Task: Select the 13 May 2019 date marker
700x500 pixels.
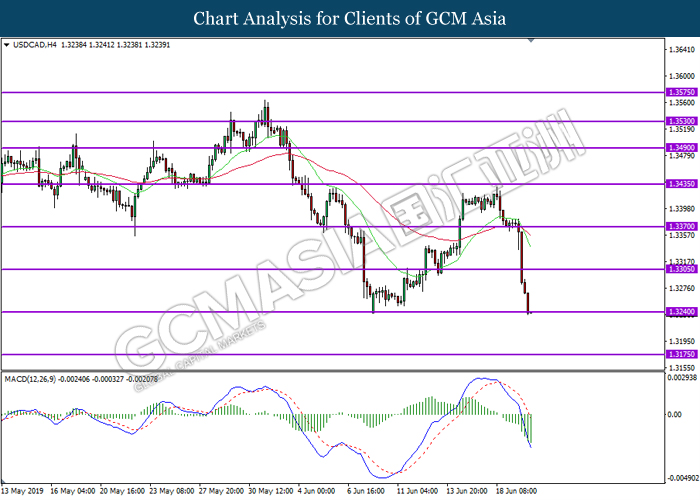Action: coord(23,491)
